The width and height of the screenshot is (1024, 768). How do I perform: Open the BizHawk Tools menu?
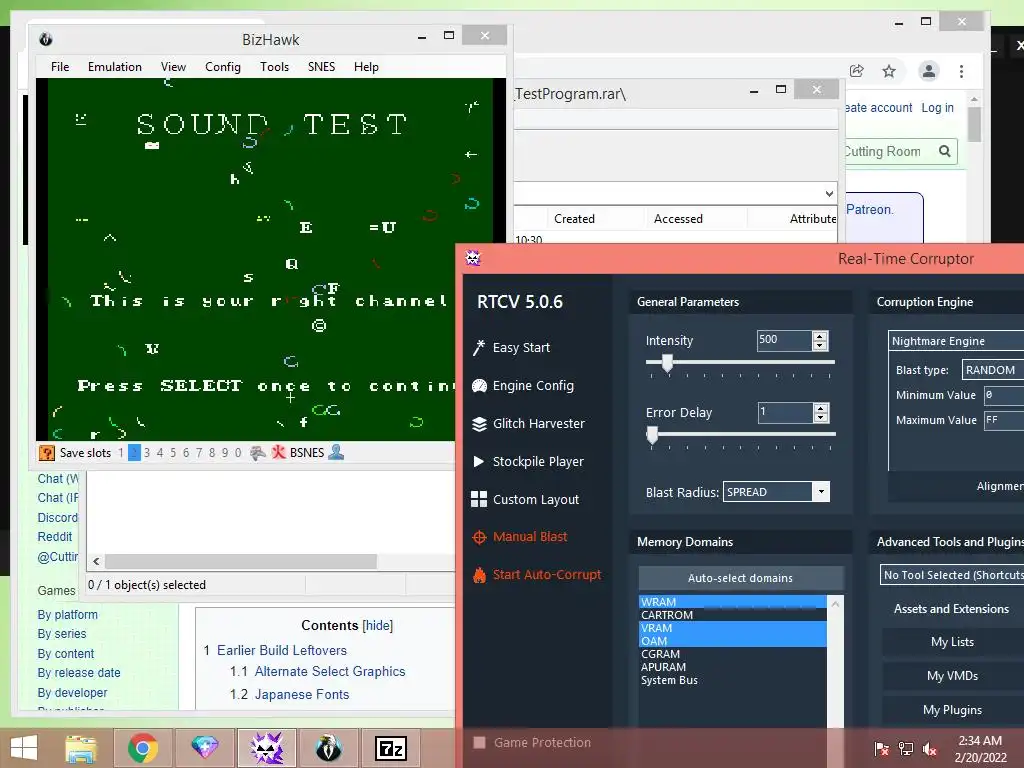tap(274, 67)
